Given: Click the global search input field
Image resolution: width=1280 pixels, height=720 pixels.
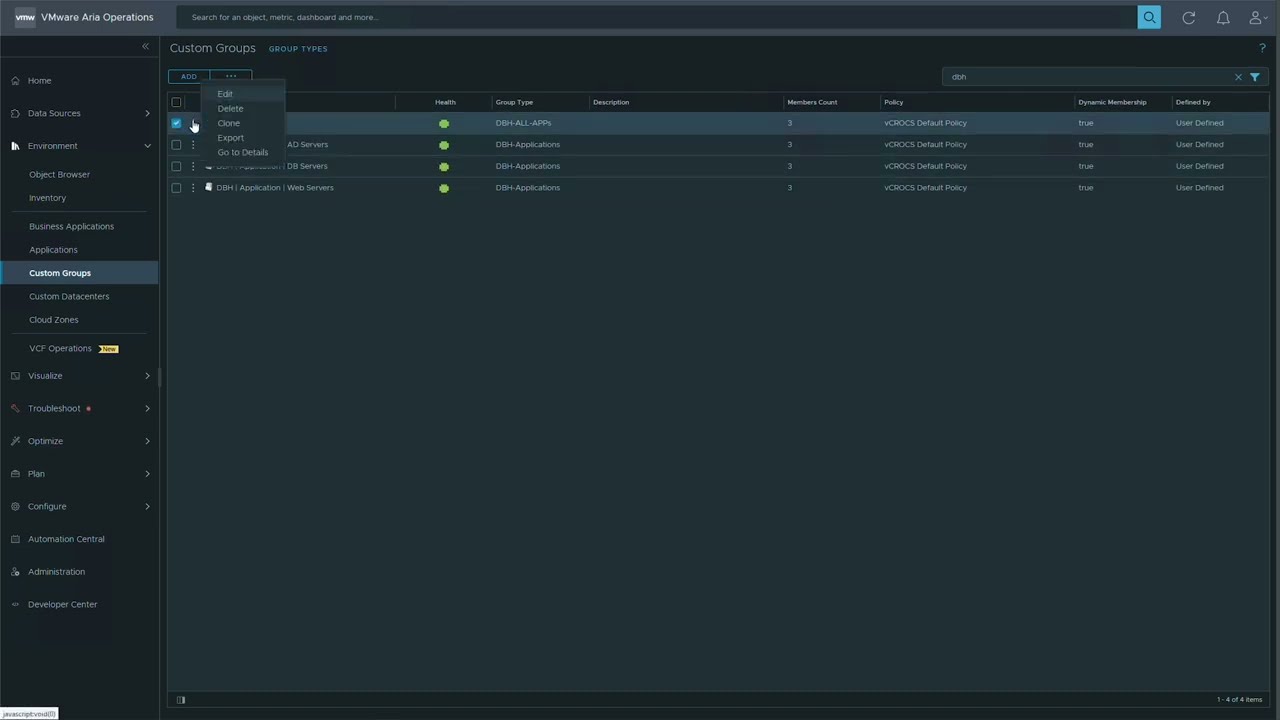Looking at the screenshot, I should click(x=657, y=17).
